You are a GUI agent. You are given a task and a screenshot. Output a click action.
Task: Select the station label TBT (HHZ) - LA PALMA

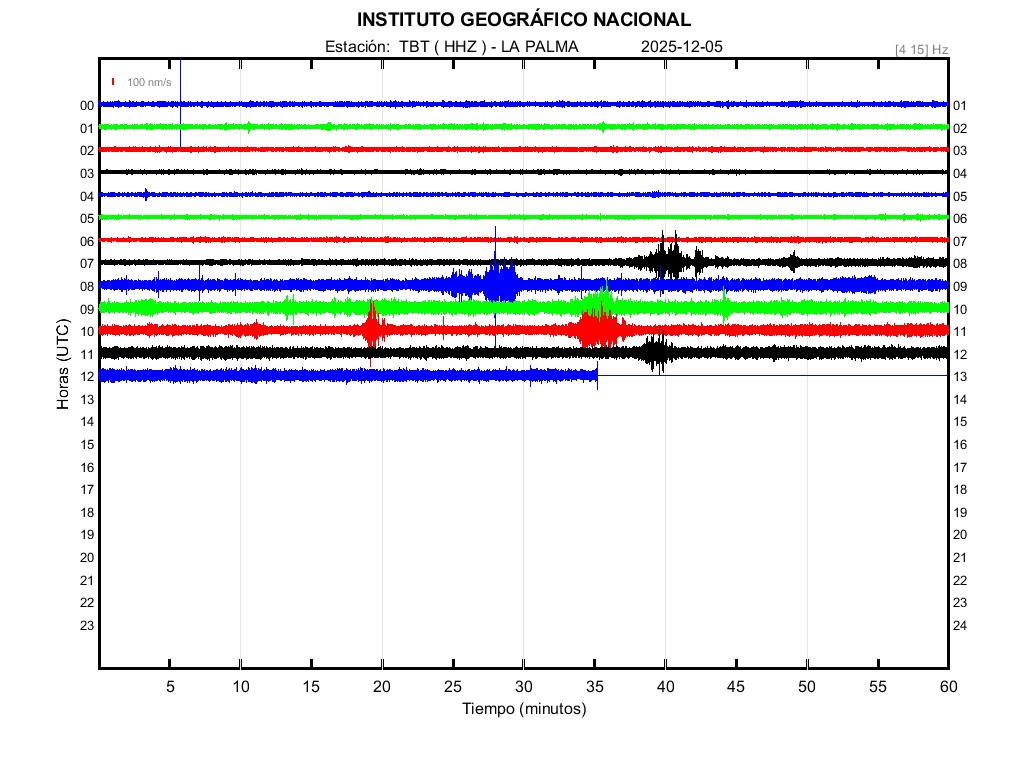click(452, 46)
